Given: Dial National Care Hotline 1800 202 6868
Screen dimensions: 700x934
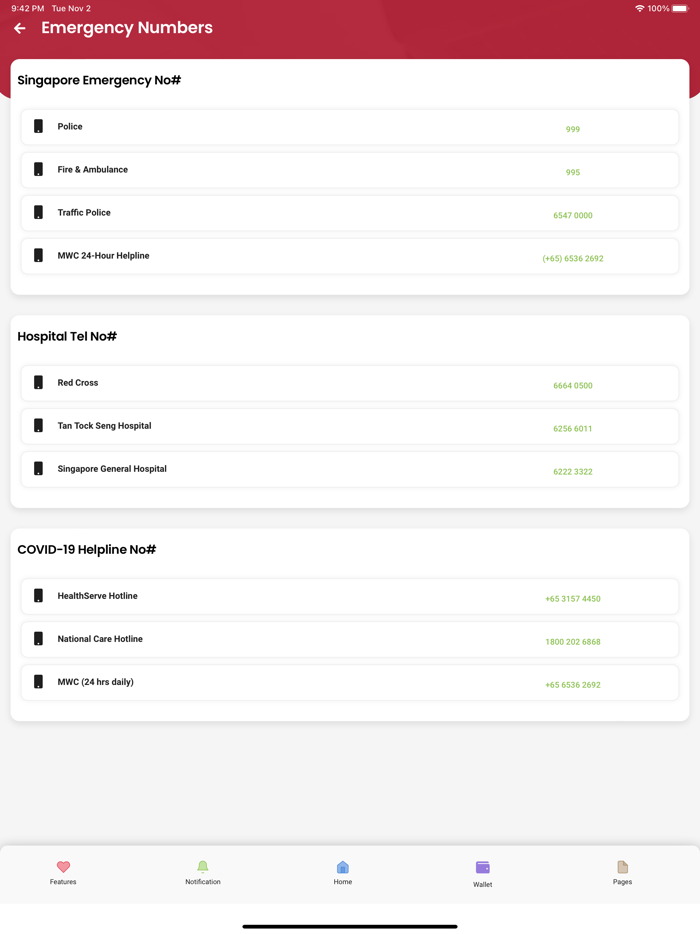Looking at the screenshot, I should coord(573,642).
